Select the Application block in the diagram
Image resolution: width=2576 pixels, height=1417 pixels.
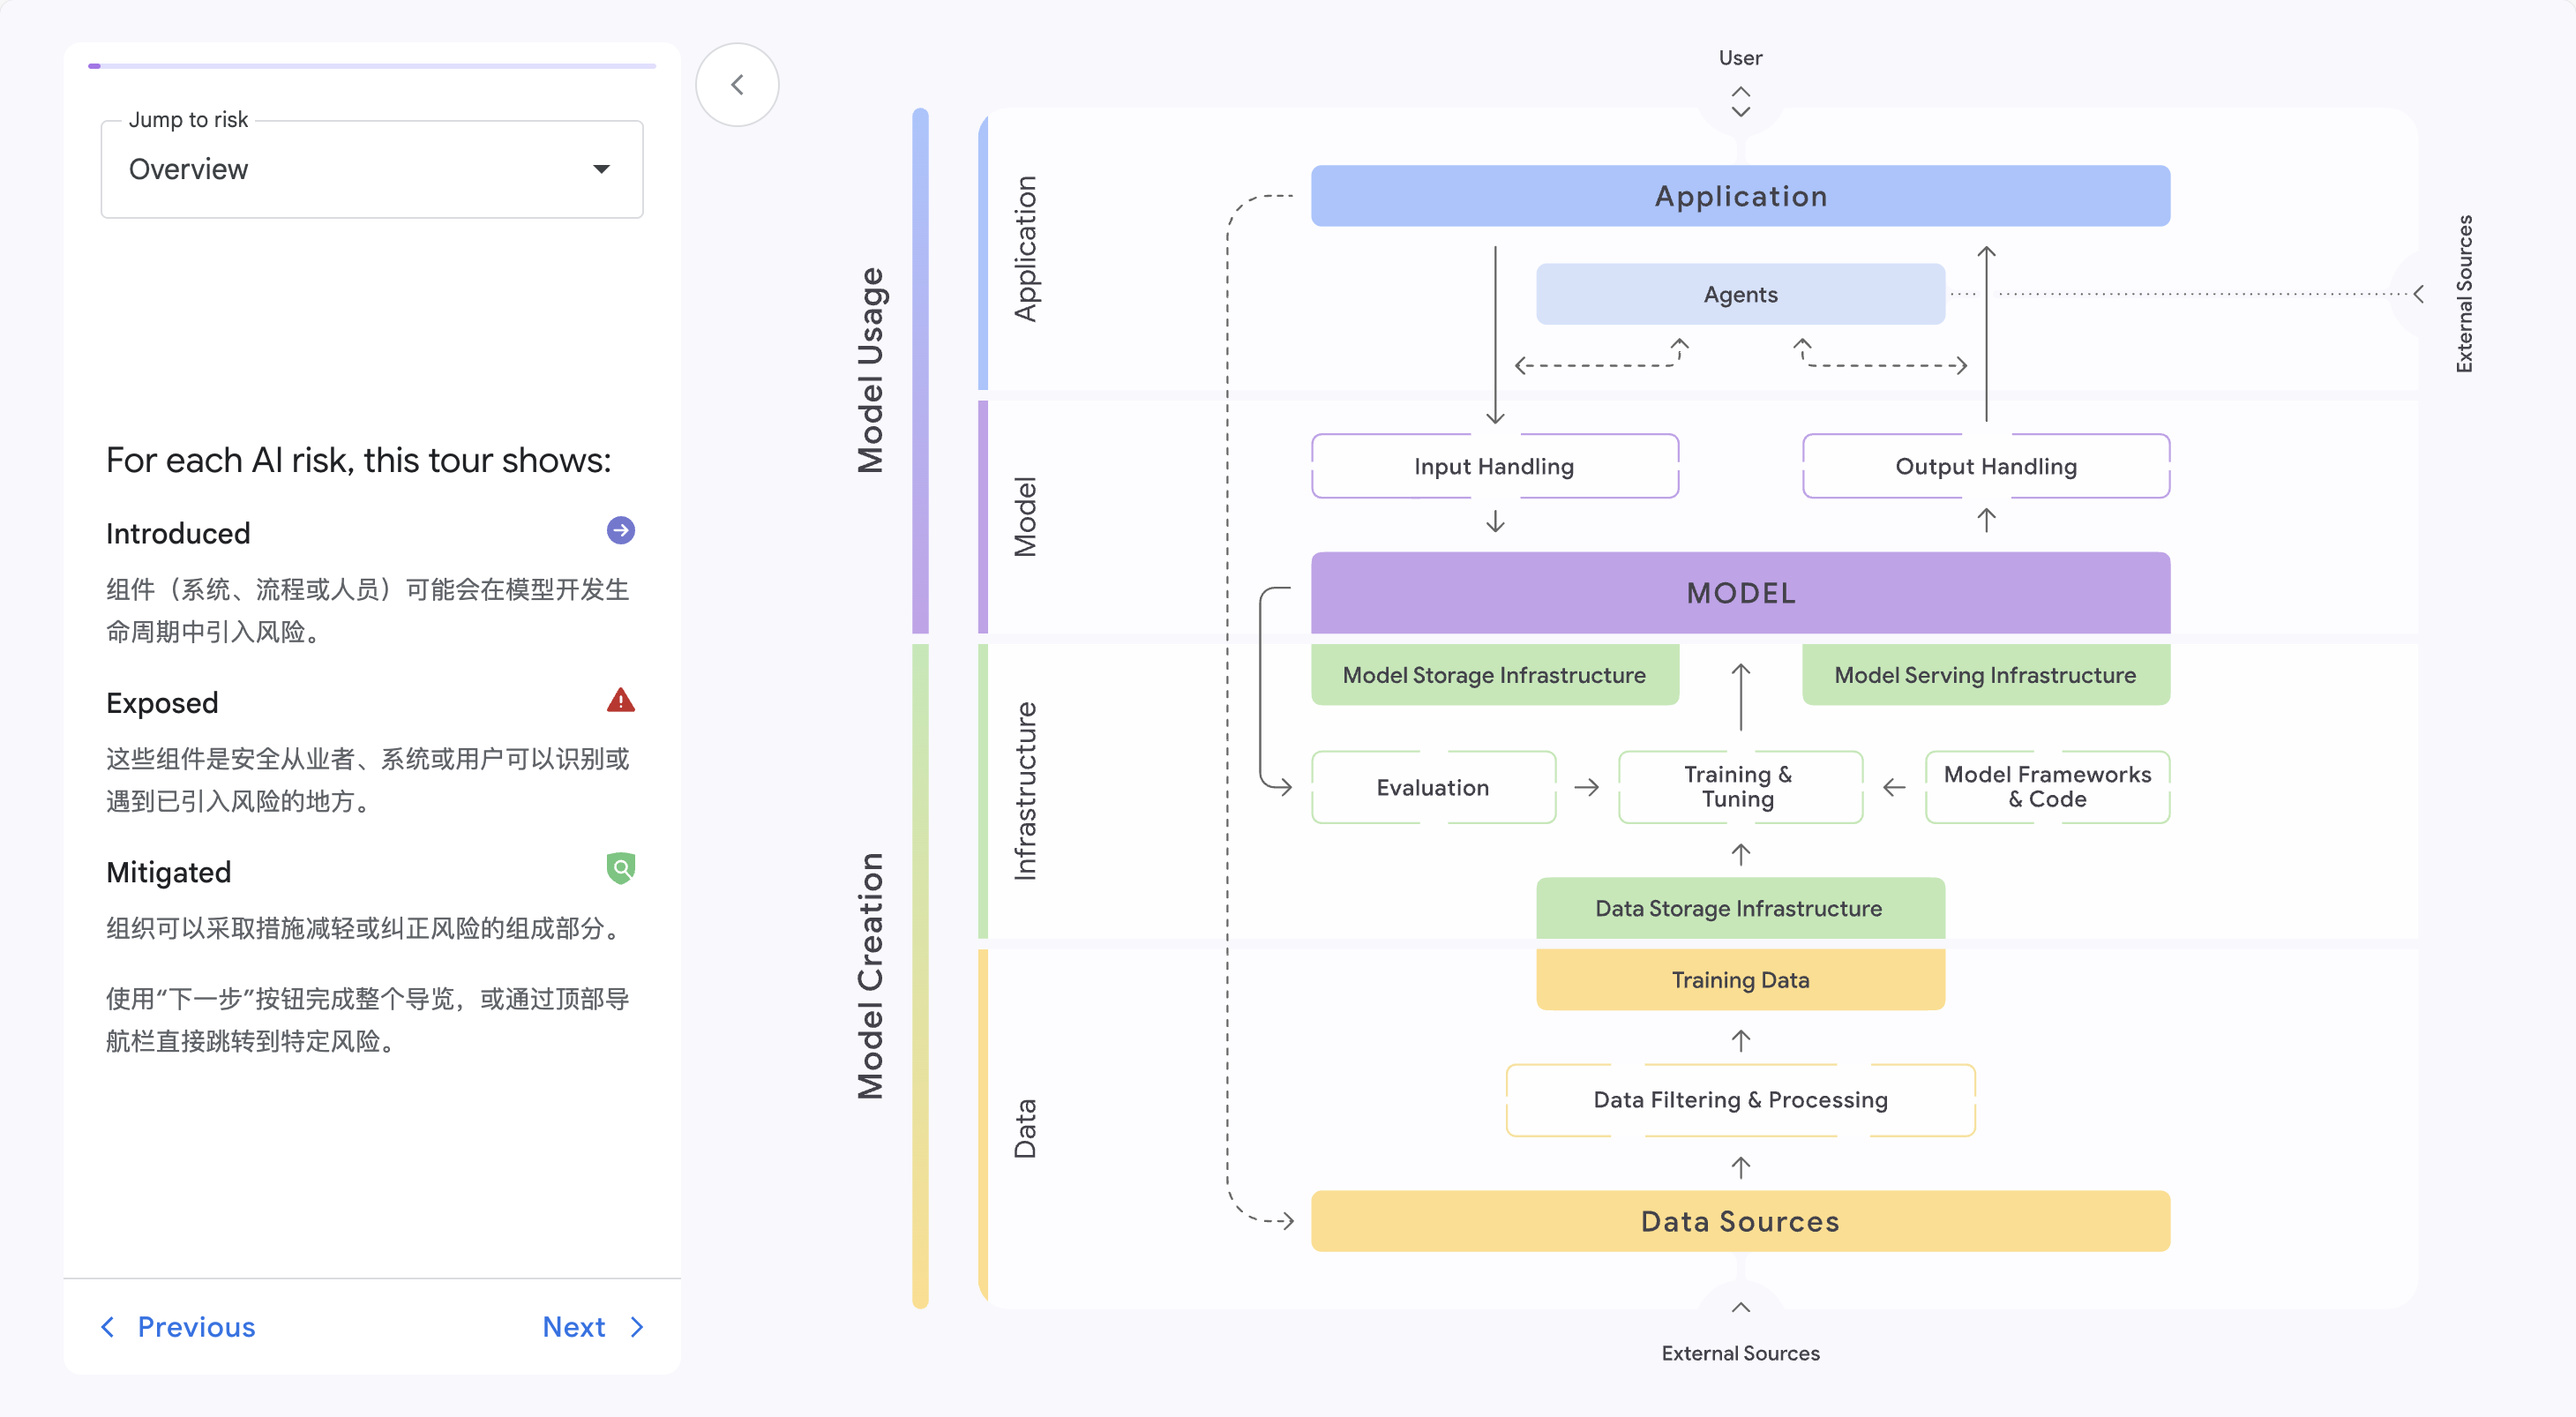(x=1740, y=196)
